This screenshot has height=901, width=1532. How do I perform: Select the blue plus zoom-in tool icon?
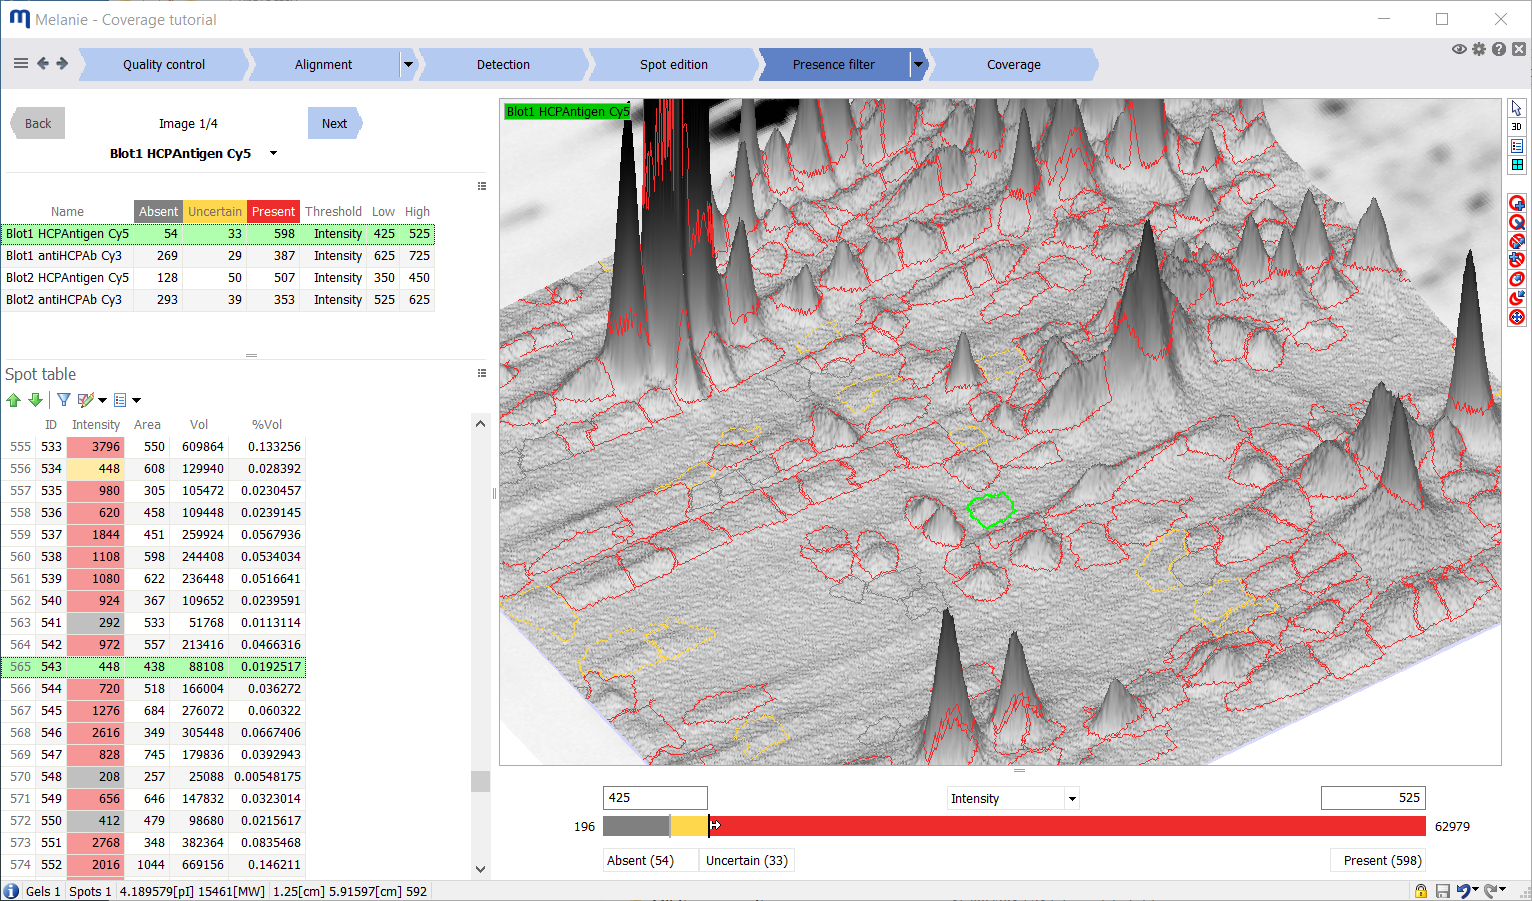coord(1516,202)
